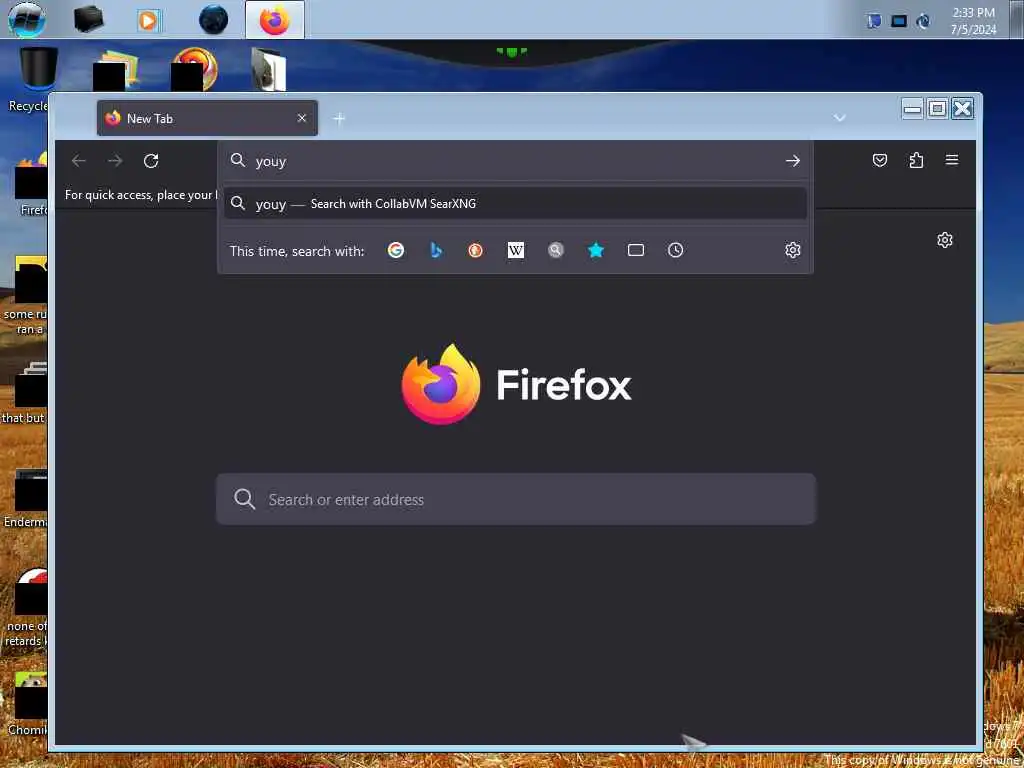
Task: Maximize the Firefox window
Action: pos(938,108)
